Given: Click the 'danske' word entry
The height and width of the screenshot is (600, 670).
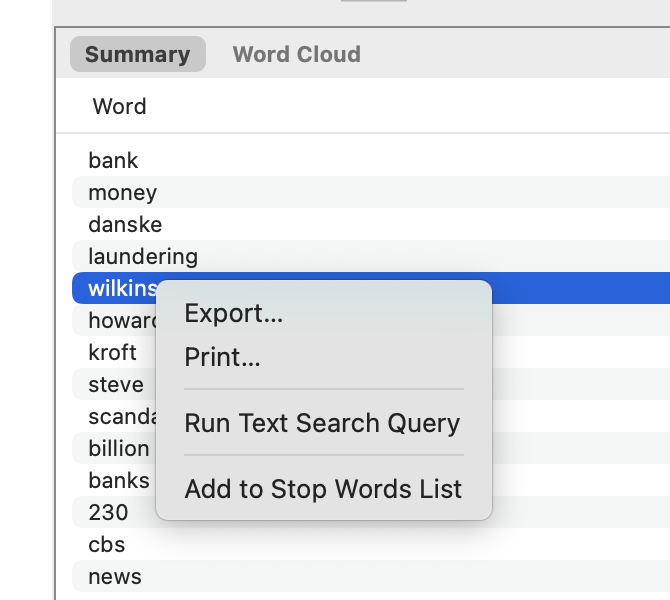Looking at the screenshot, I should 125,224.
